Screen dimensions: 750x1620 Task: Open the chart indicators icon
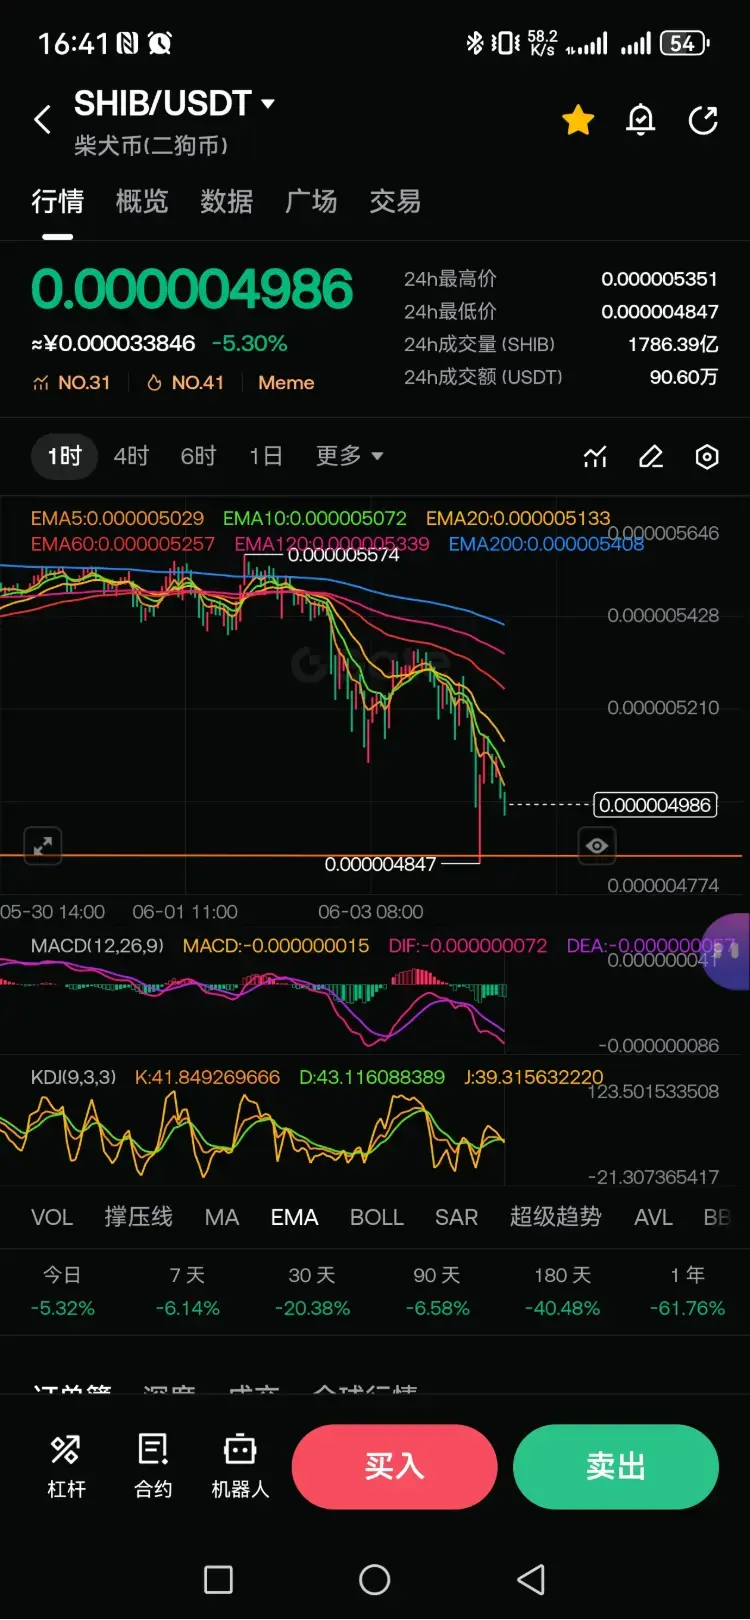(x=595, y=457)
